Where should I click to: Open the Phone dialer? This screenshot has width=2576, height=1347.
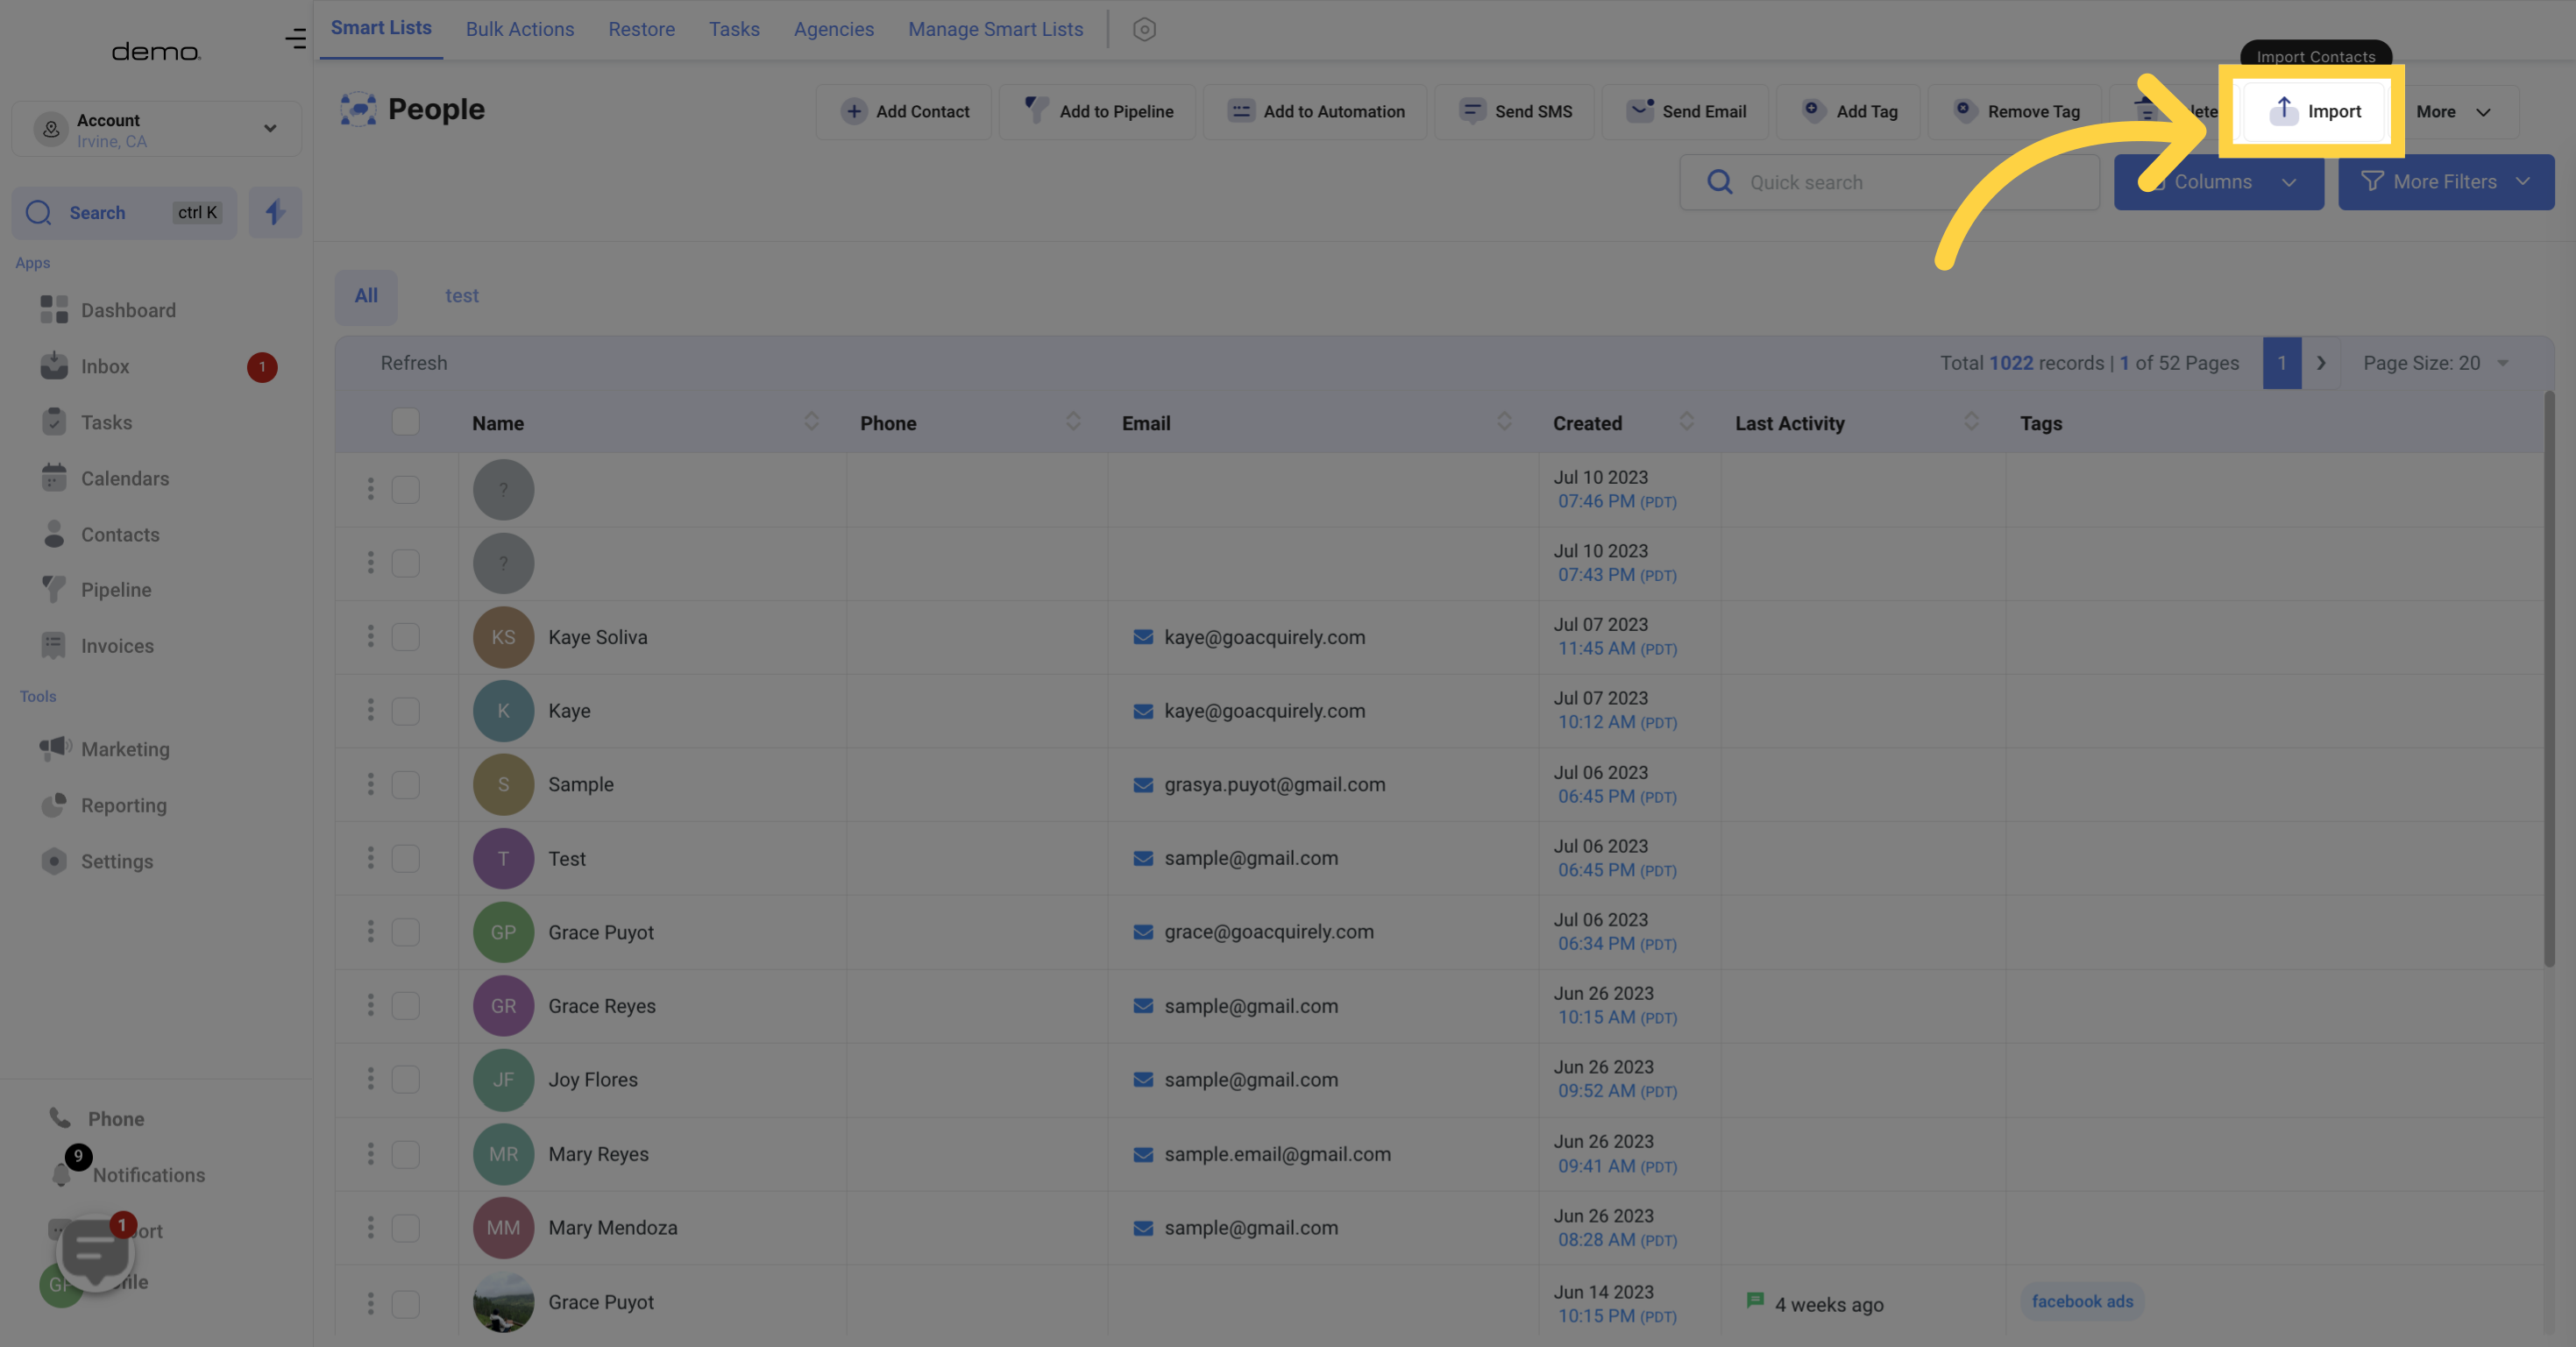[x=97, y=1118]
